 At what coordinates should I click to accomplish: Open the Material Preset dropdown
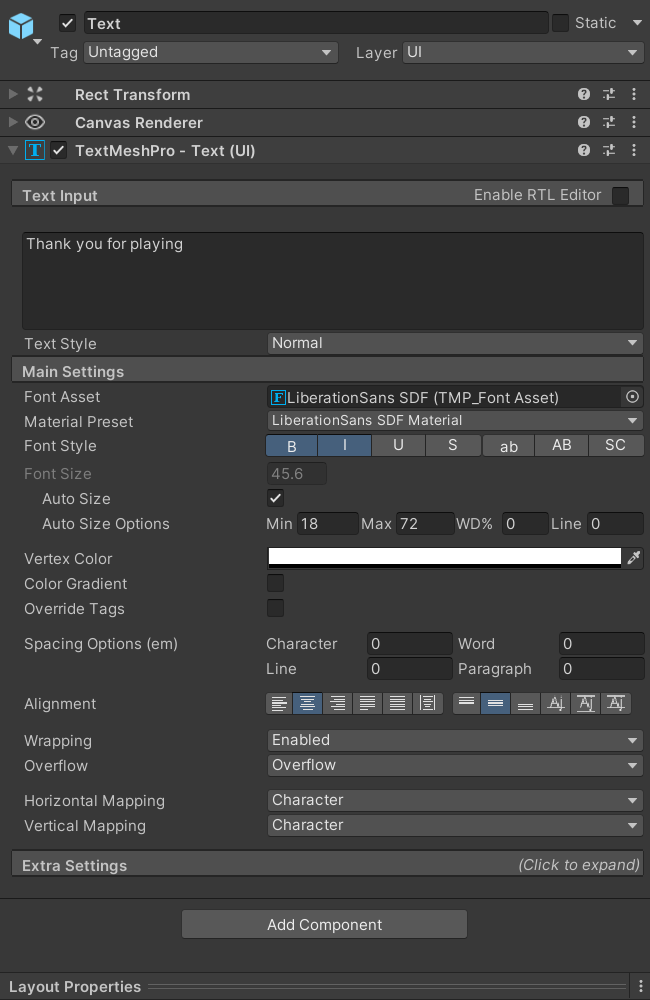point(455,420)
